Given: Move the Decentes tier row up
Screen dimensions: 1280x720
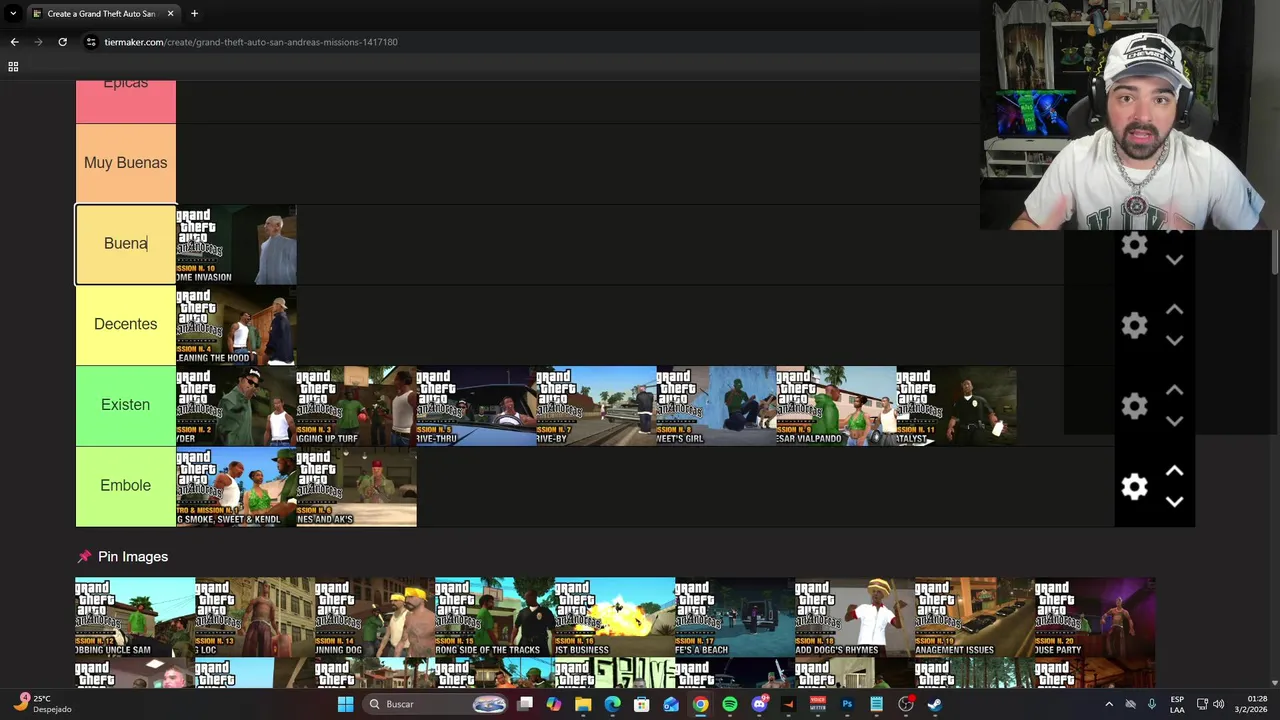Looking at the screenshot, I should pos(1175,310).
